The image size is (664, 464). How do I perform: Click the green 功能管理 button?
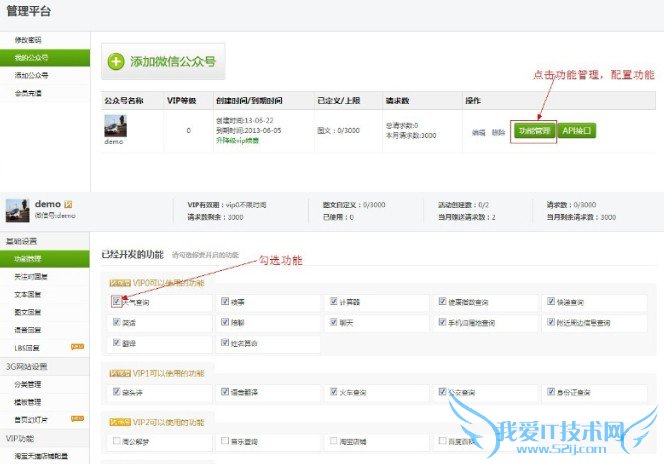coord(534,131)
